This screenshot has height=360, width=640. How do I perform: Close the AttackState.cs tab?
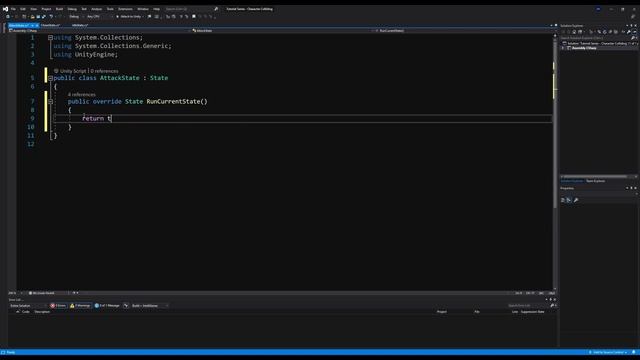pos(37,25)
